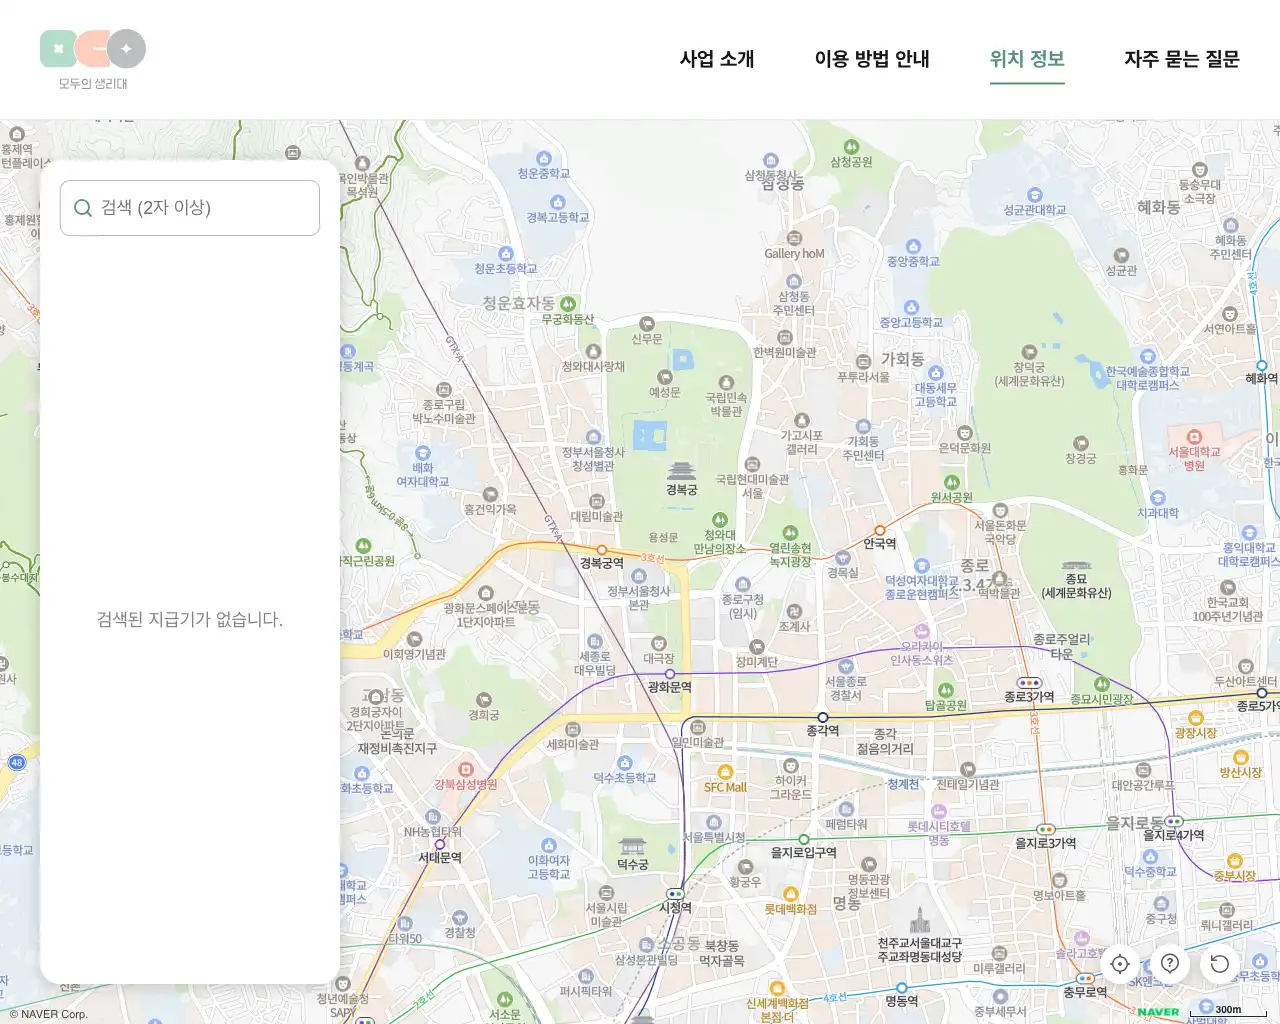1280x1024 pixels.
Task: Click the 청운효자동 district label
Action: [518, 302]
